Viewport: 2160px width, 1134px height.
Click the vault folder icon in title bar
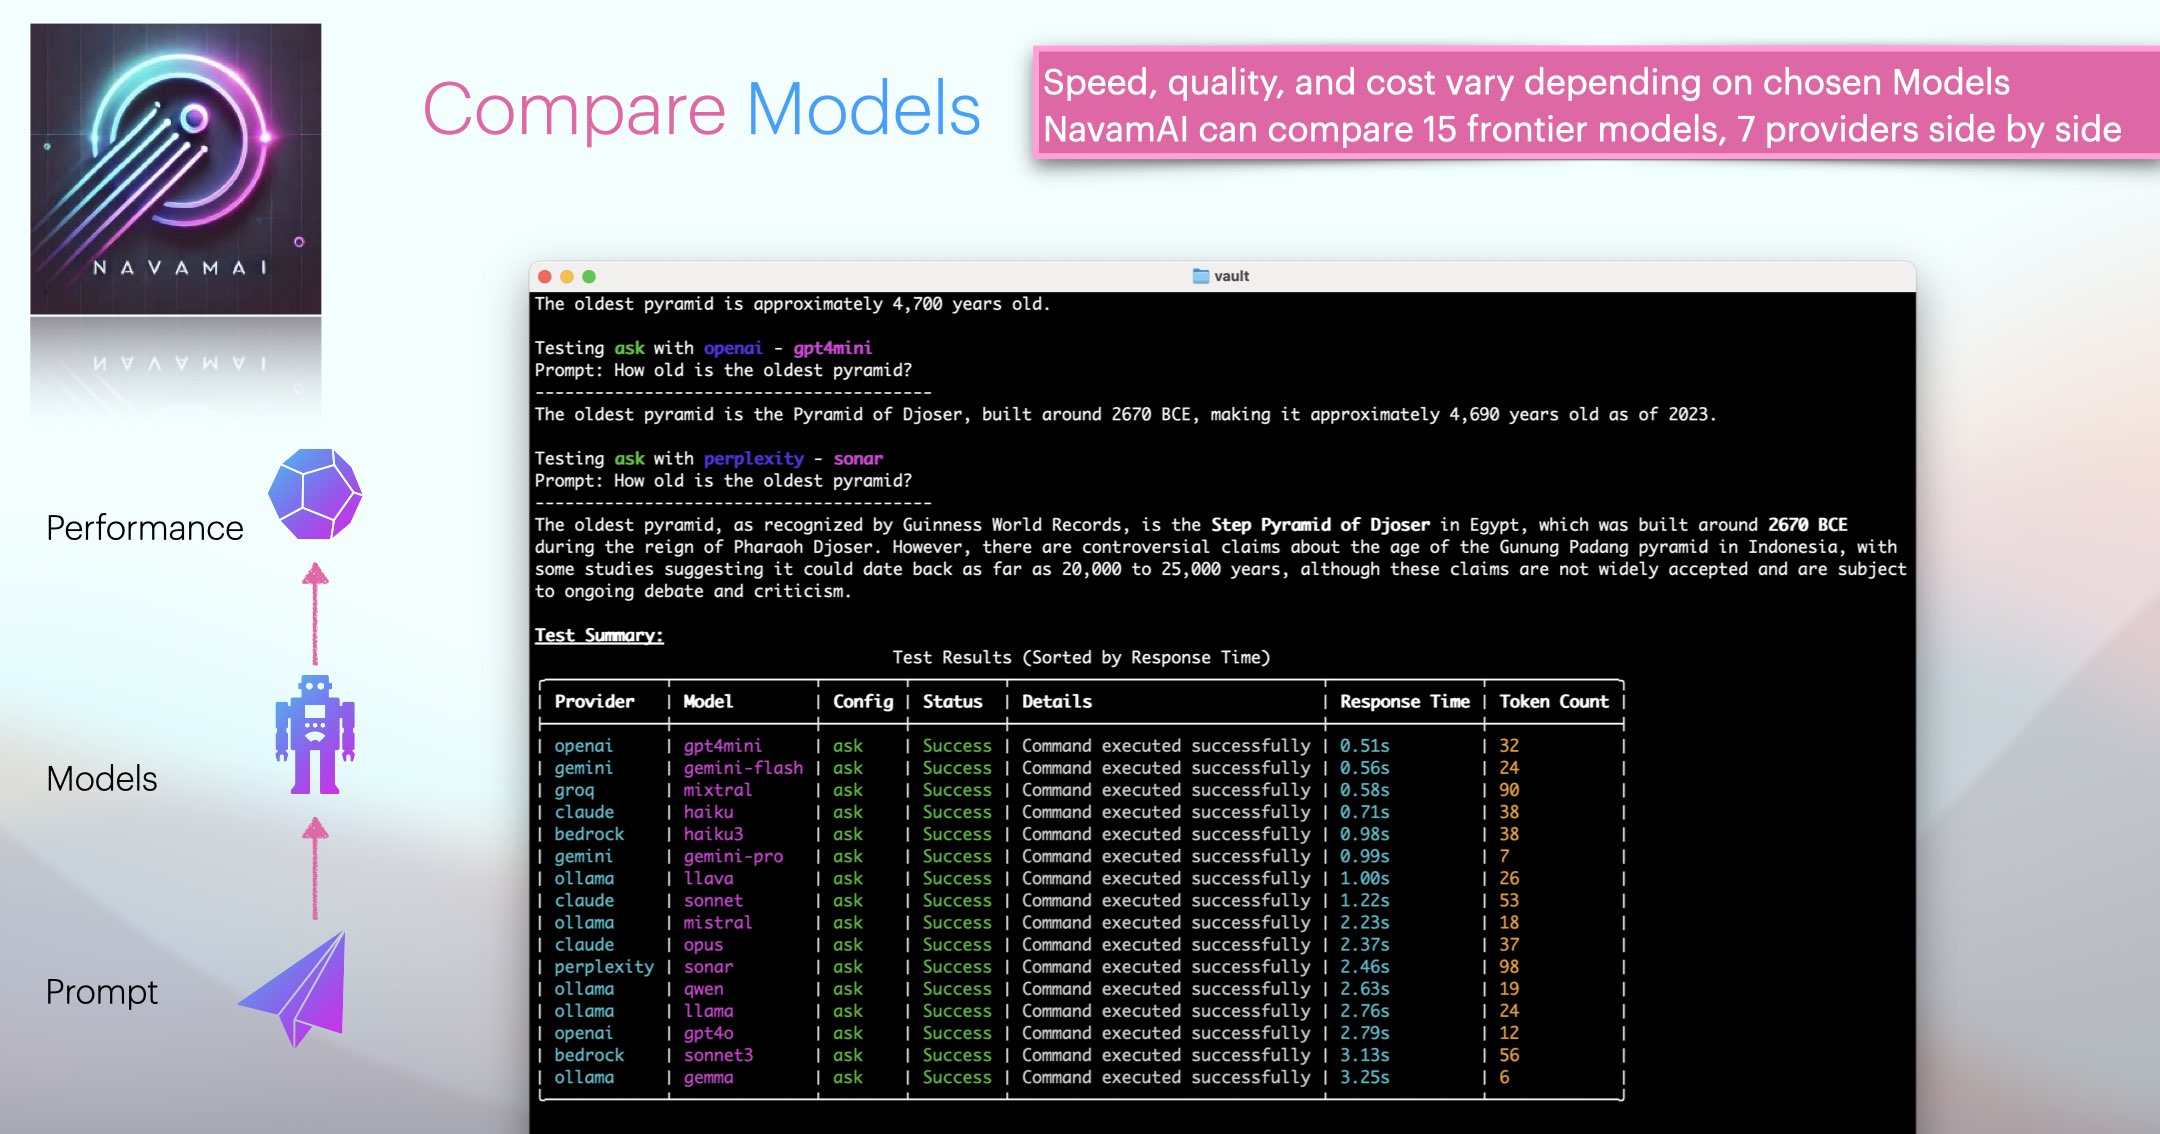click(x=1201, y=276)
